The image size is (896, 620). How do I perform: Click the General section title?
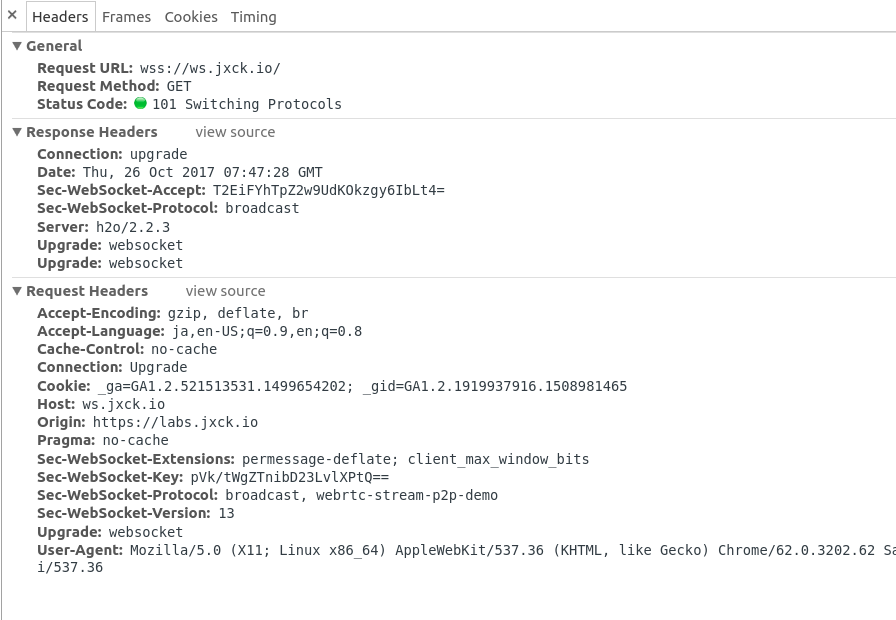(x=54, y=46)
